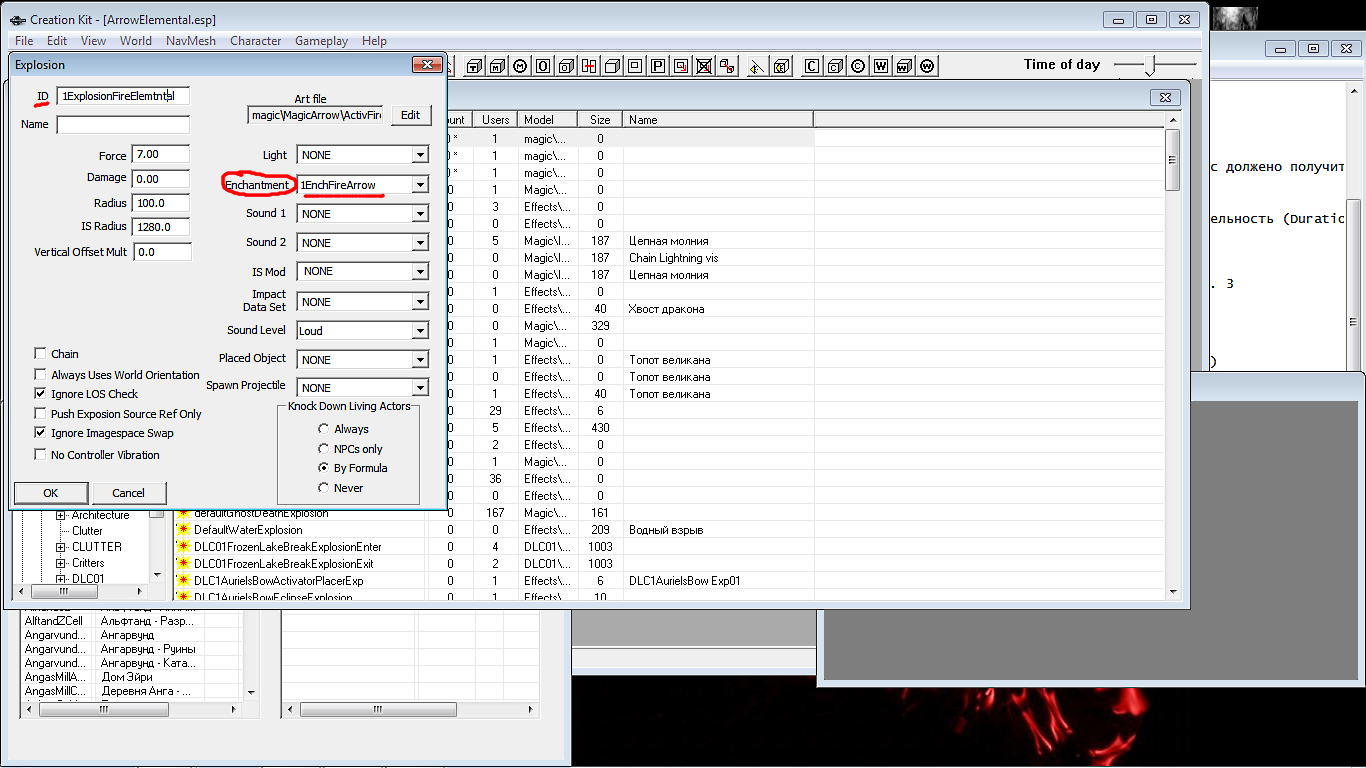
Task: Open the Enchantment dropdown
Action: [420, 185]
